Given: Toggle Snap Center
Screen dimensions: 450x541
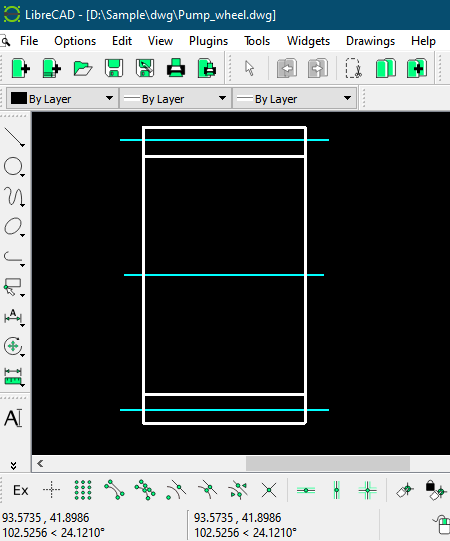Looking at the screenshot, I should click(176, 490).
